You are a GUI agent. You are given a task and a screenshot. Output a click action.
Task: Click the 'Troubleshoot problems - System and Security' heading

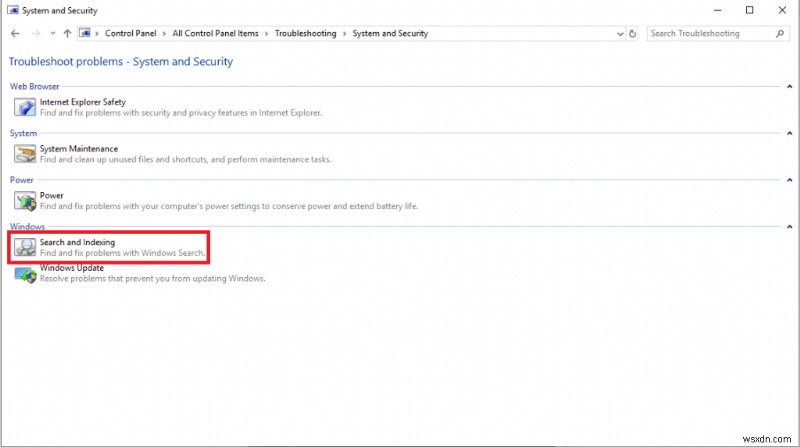[x=121, y=62]
